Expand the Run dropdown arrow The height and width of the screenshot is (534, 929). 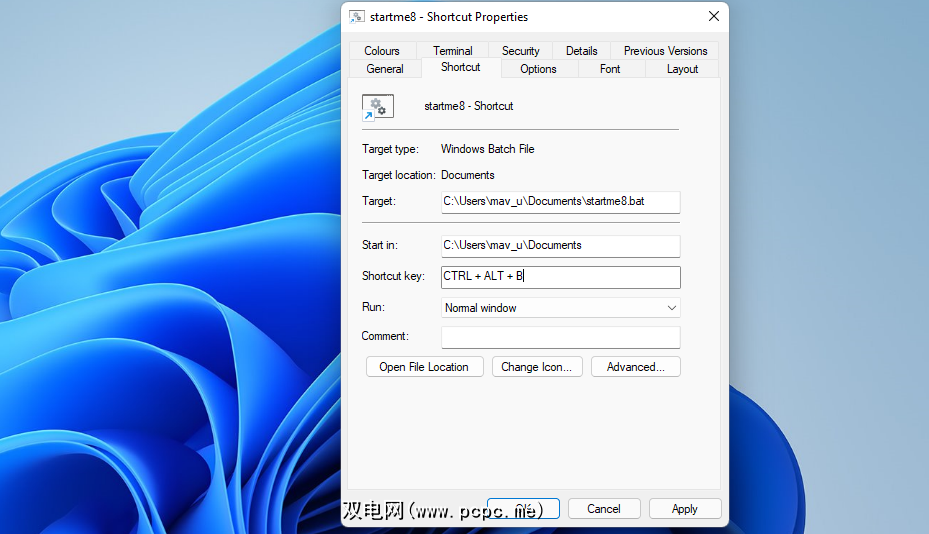[671, 308]
